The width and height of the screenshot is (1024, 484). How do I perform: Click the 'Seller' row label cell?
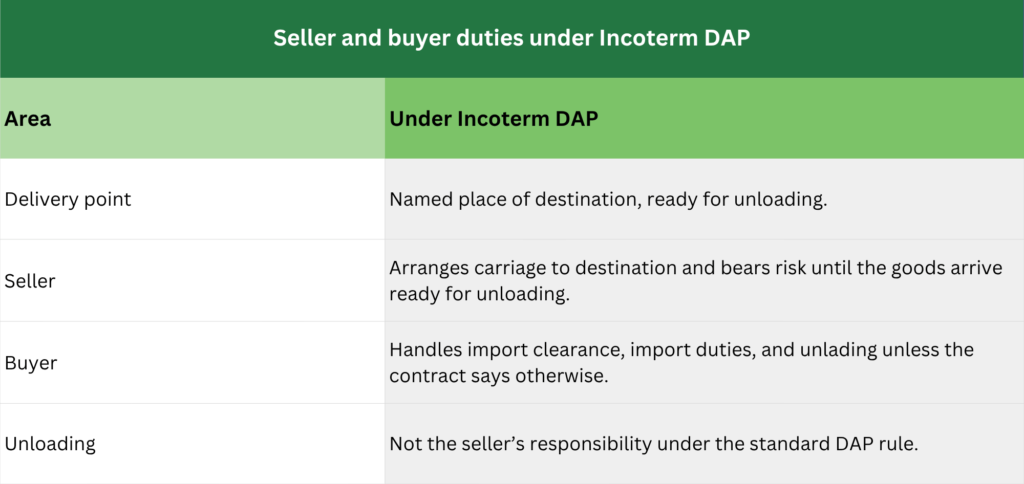[192, 281]
